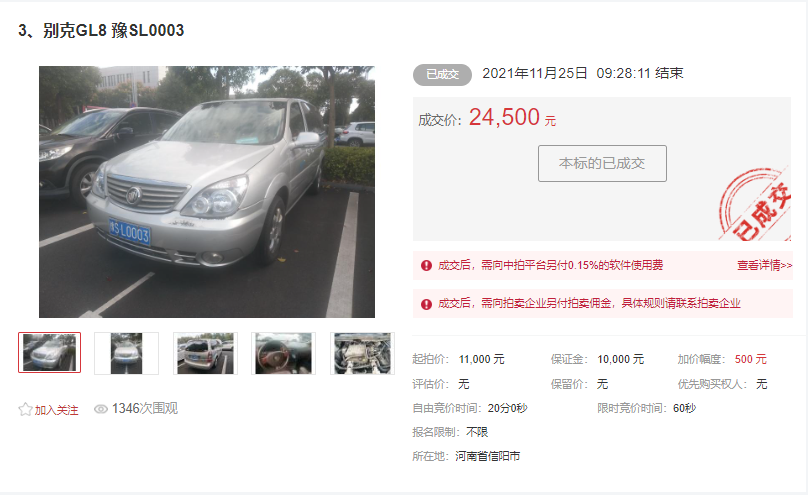
Task: Open the main Buick GL8 photo
Action: pos(207,192)
